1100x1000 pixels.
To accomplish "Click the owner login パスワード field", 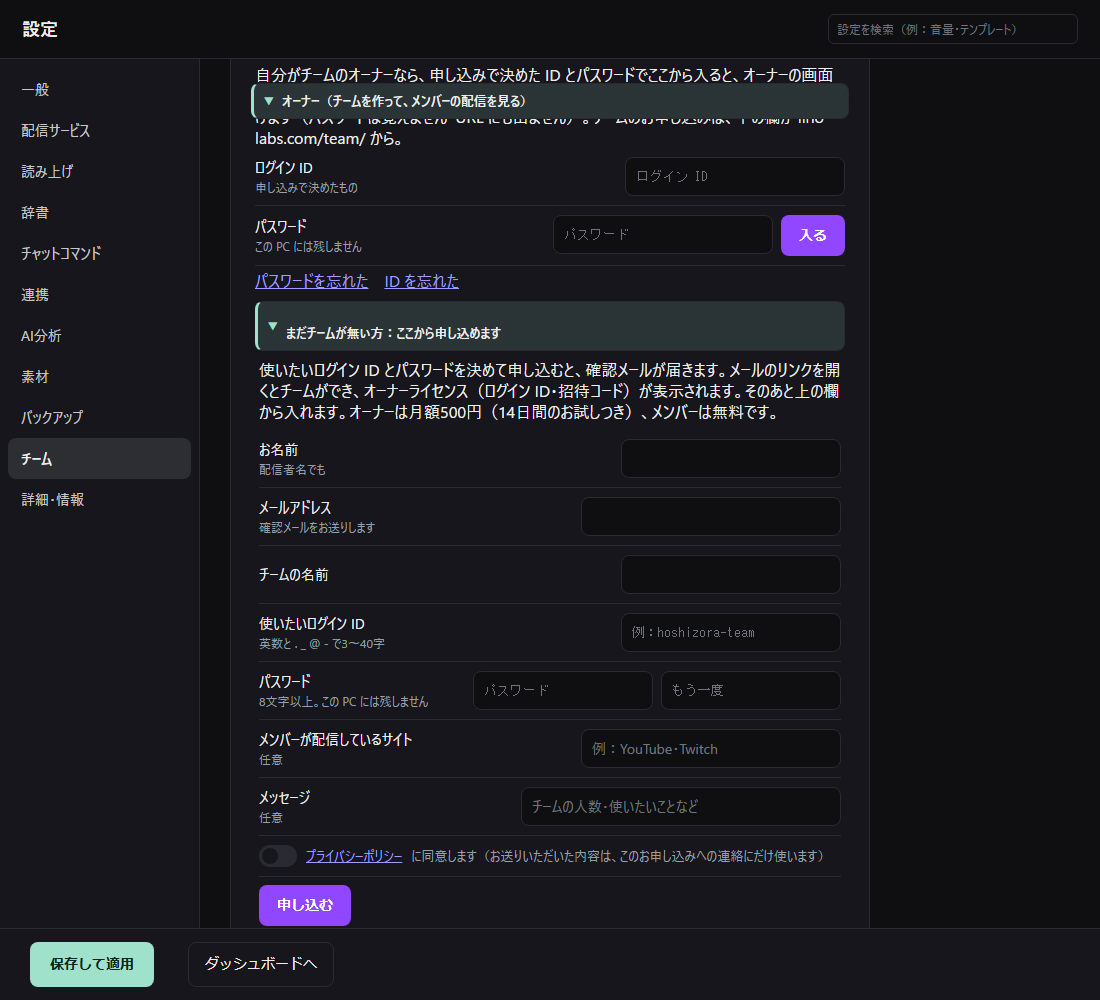I will (x=662, y=234).
